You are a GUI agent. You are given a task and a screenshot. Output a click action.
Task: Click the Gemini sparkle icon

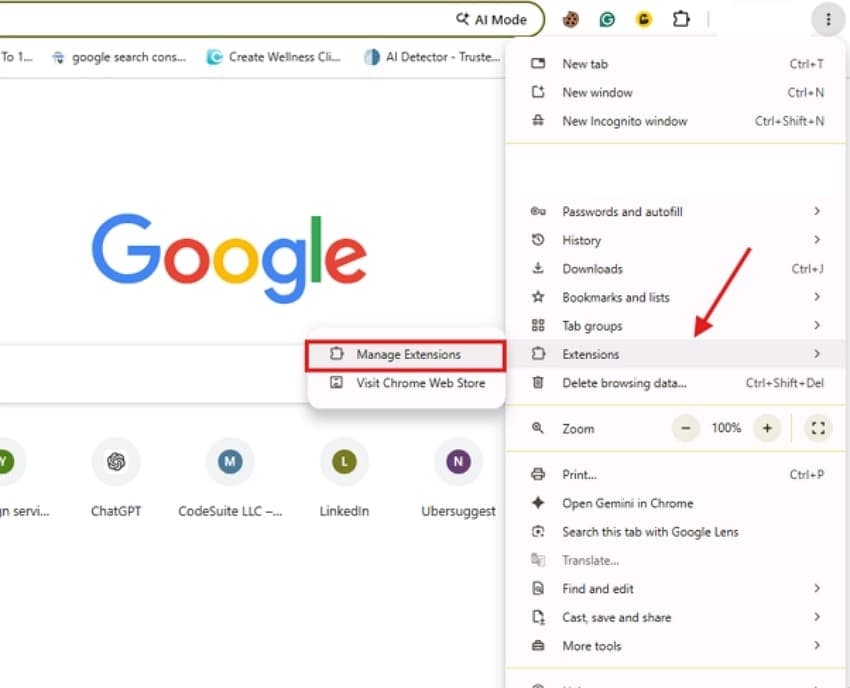[538, 503]
